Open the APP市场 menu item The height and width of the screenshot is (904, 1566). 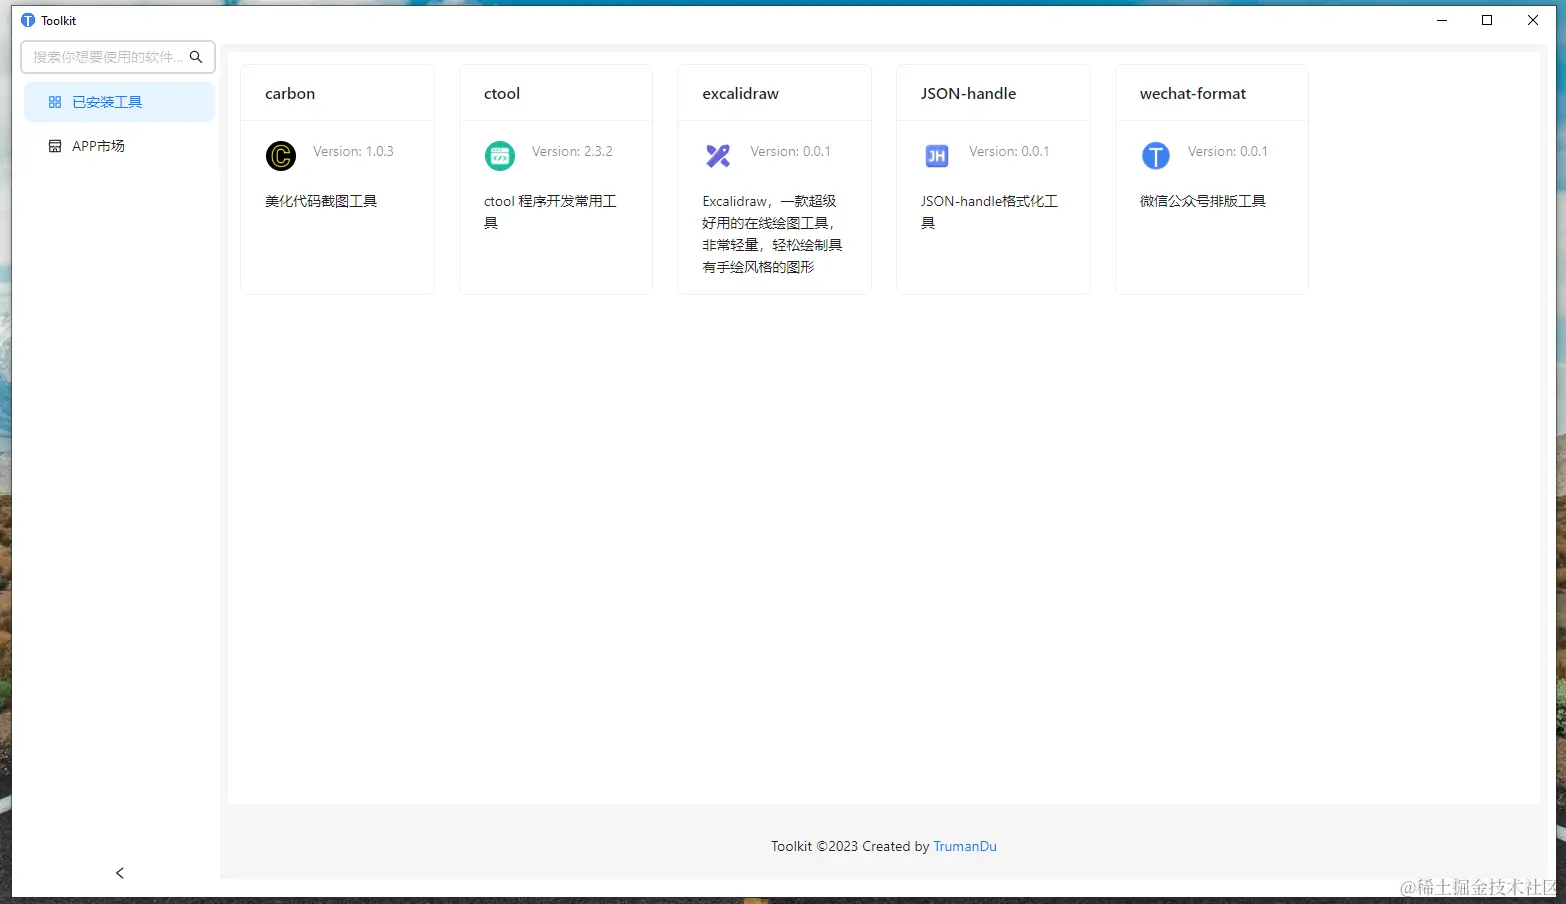pos(119,146)
